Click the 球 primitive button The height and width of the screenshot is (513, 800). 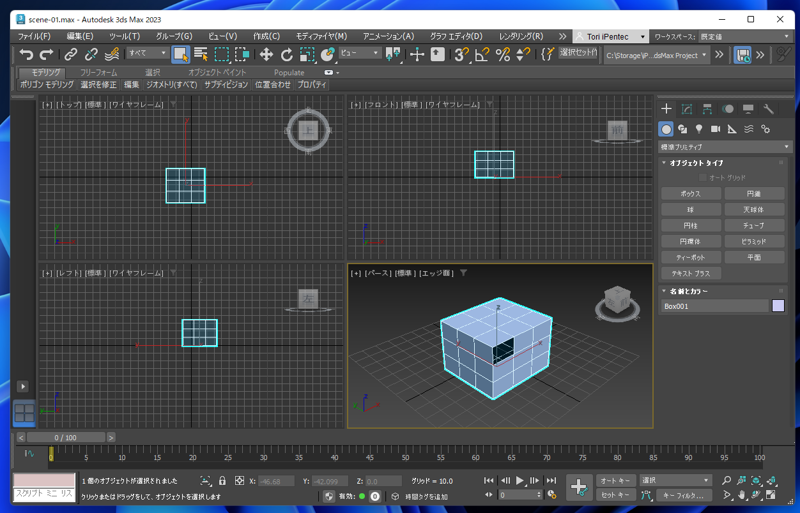[691, 210]
